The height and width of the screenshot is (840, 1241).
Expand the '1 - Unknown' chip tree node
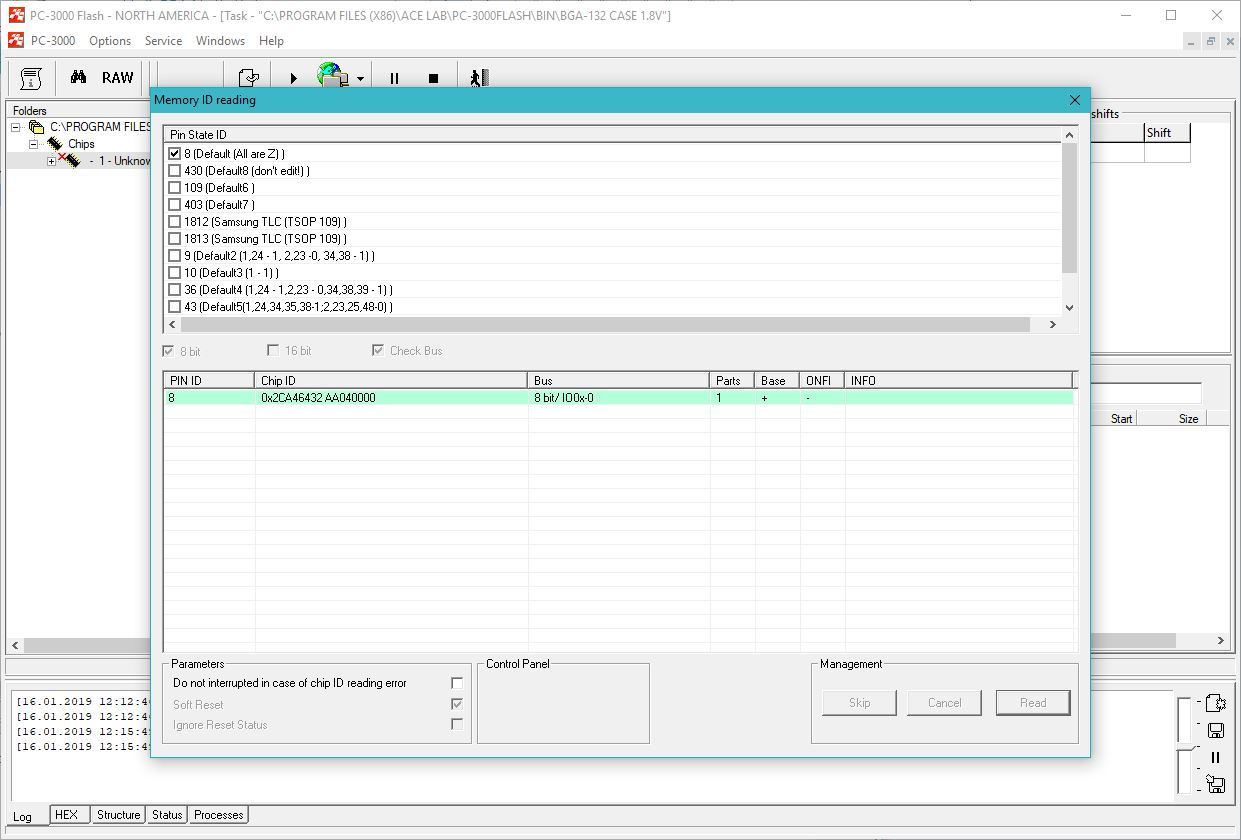pyautogui.click(x=51, y=161)
